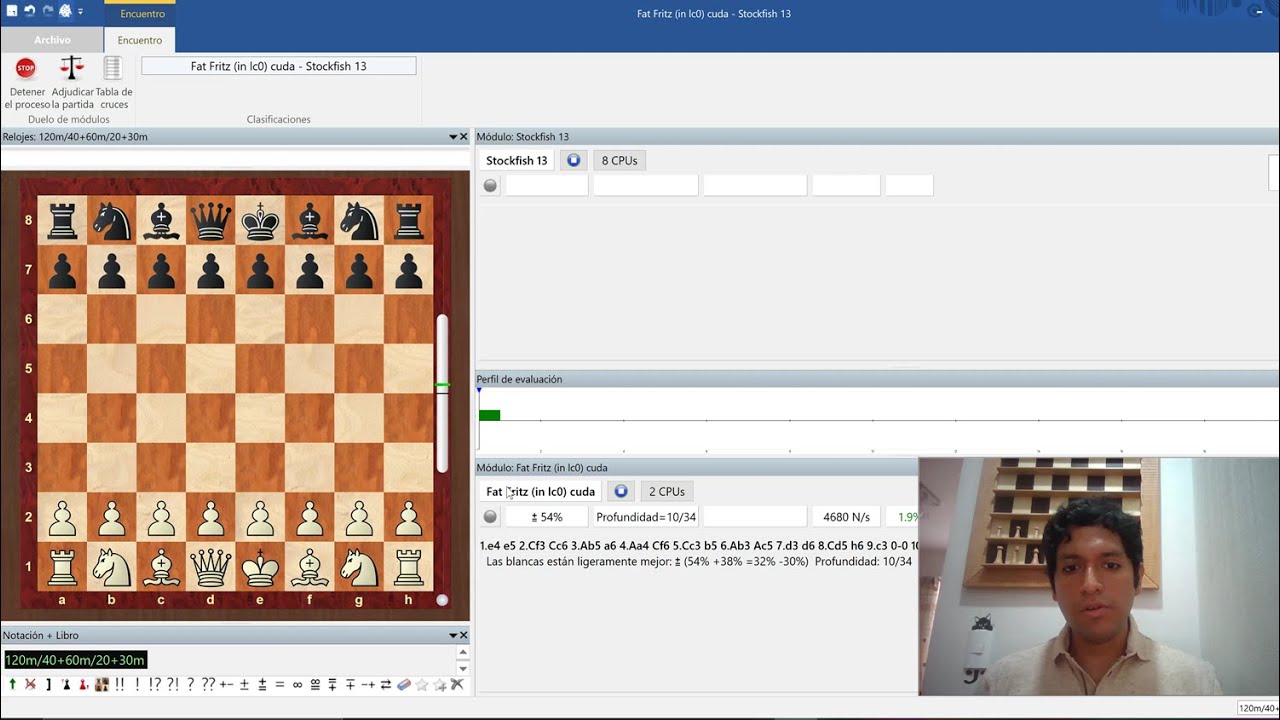Click the eraser icon to remove annotations

tap(404, 685)
